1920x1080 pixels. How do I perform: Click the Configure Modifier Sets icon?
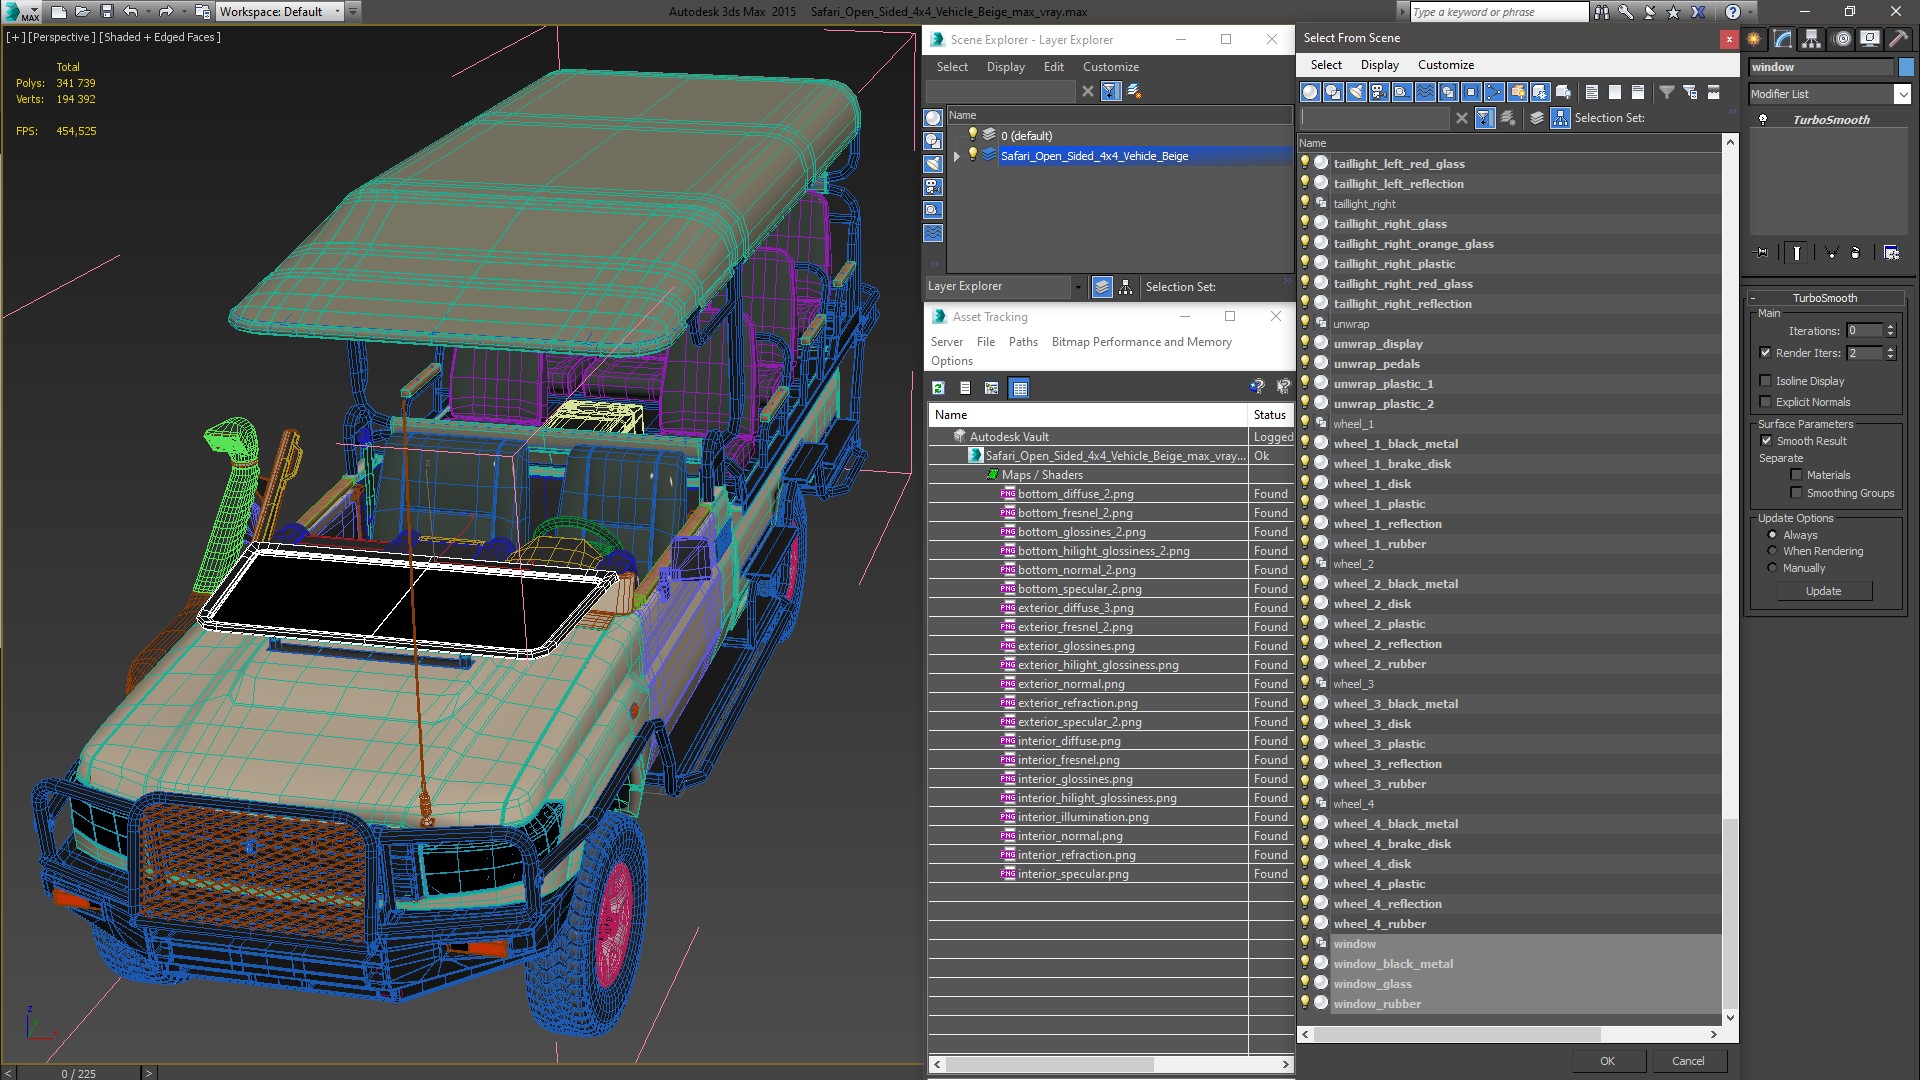1891,253
